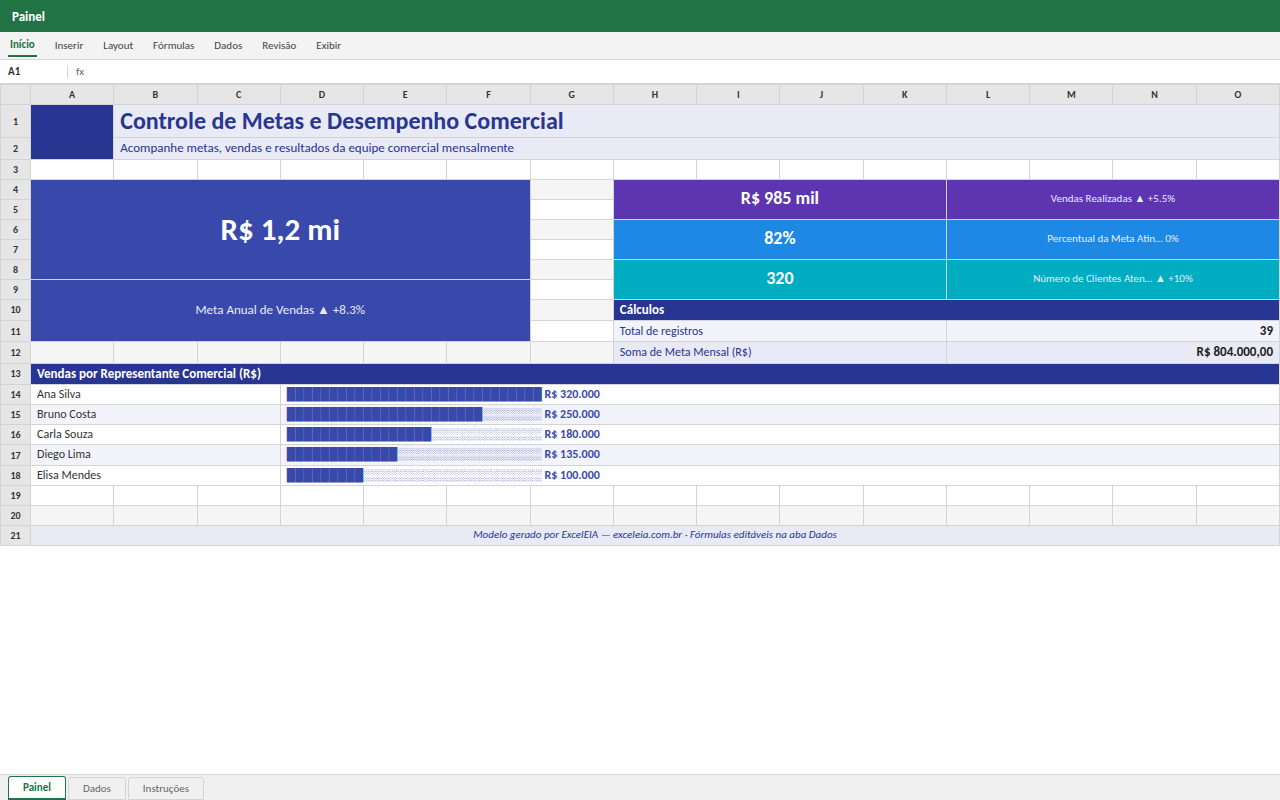Open the Fórmulas tab
Image resolution: width=1280 pixels, height=800 pixels.
(x=173, y=46)
